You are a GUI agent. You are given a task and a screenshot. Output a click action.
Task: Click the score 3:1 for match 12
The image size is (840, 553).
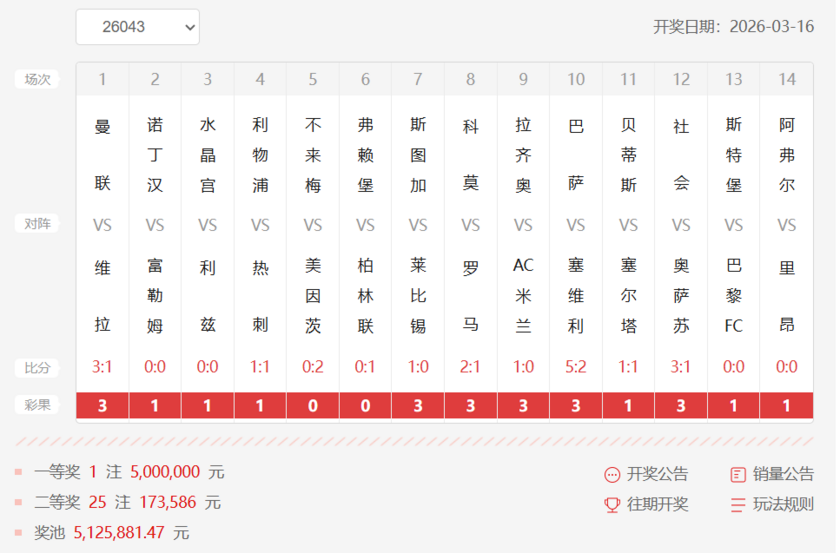(x=681, y=367)
